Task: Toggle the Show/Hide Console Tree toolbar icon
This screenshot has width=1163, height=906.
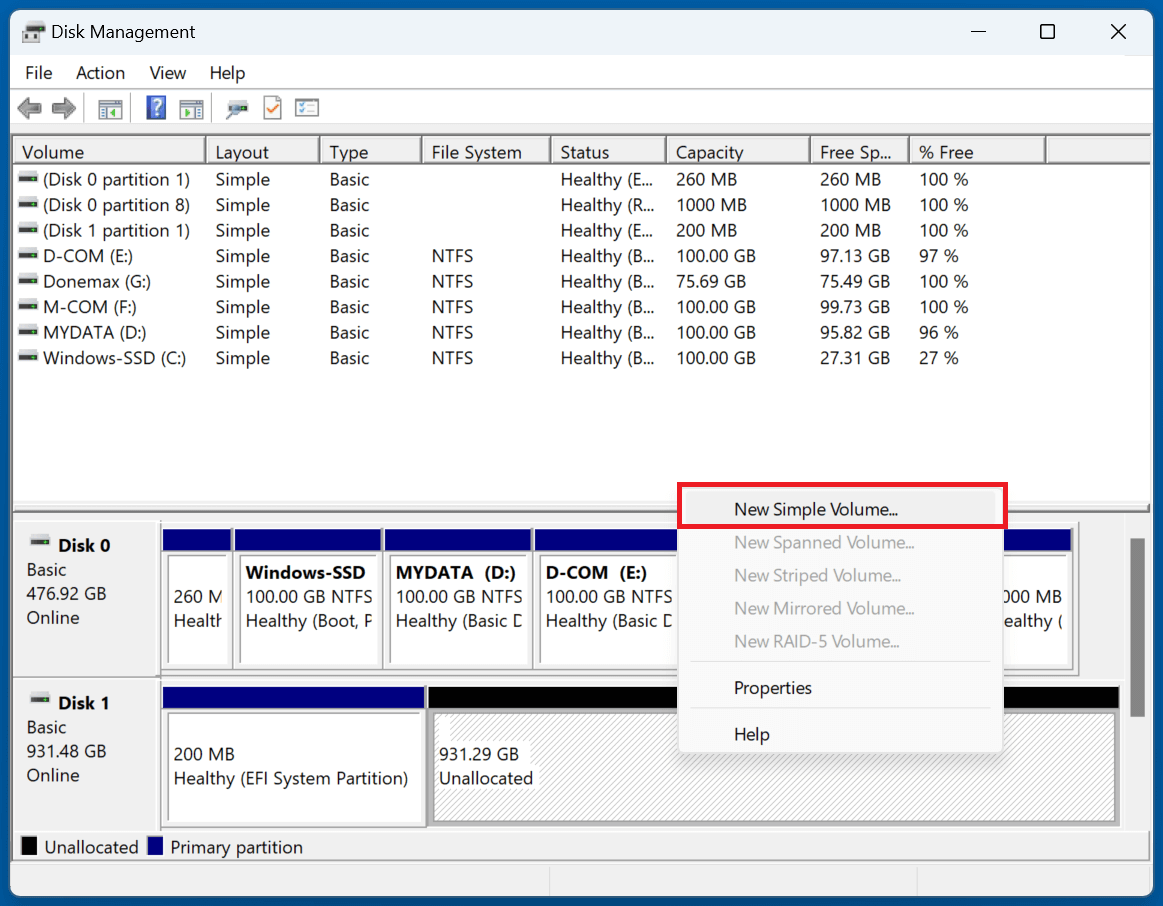Action: [110, 107]
